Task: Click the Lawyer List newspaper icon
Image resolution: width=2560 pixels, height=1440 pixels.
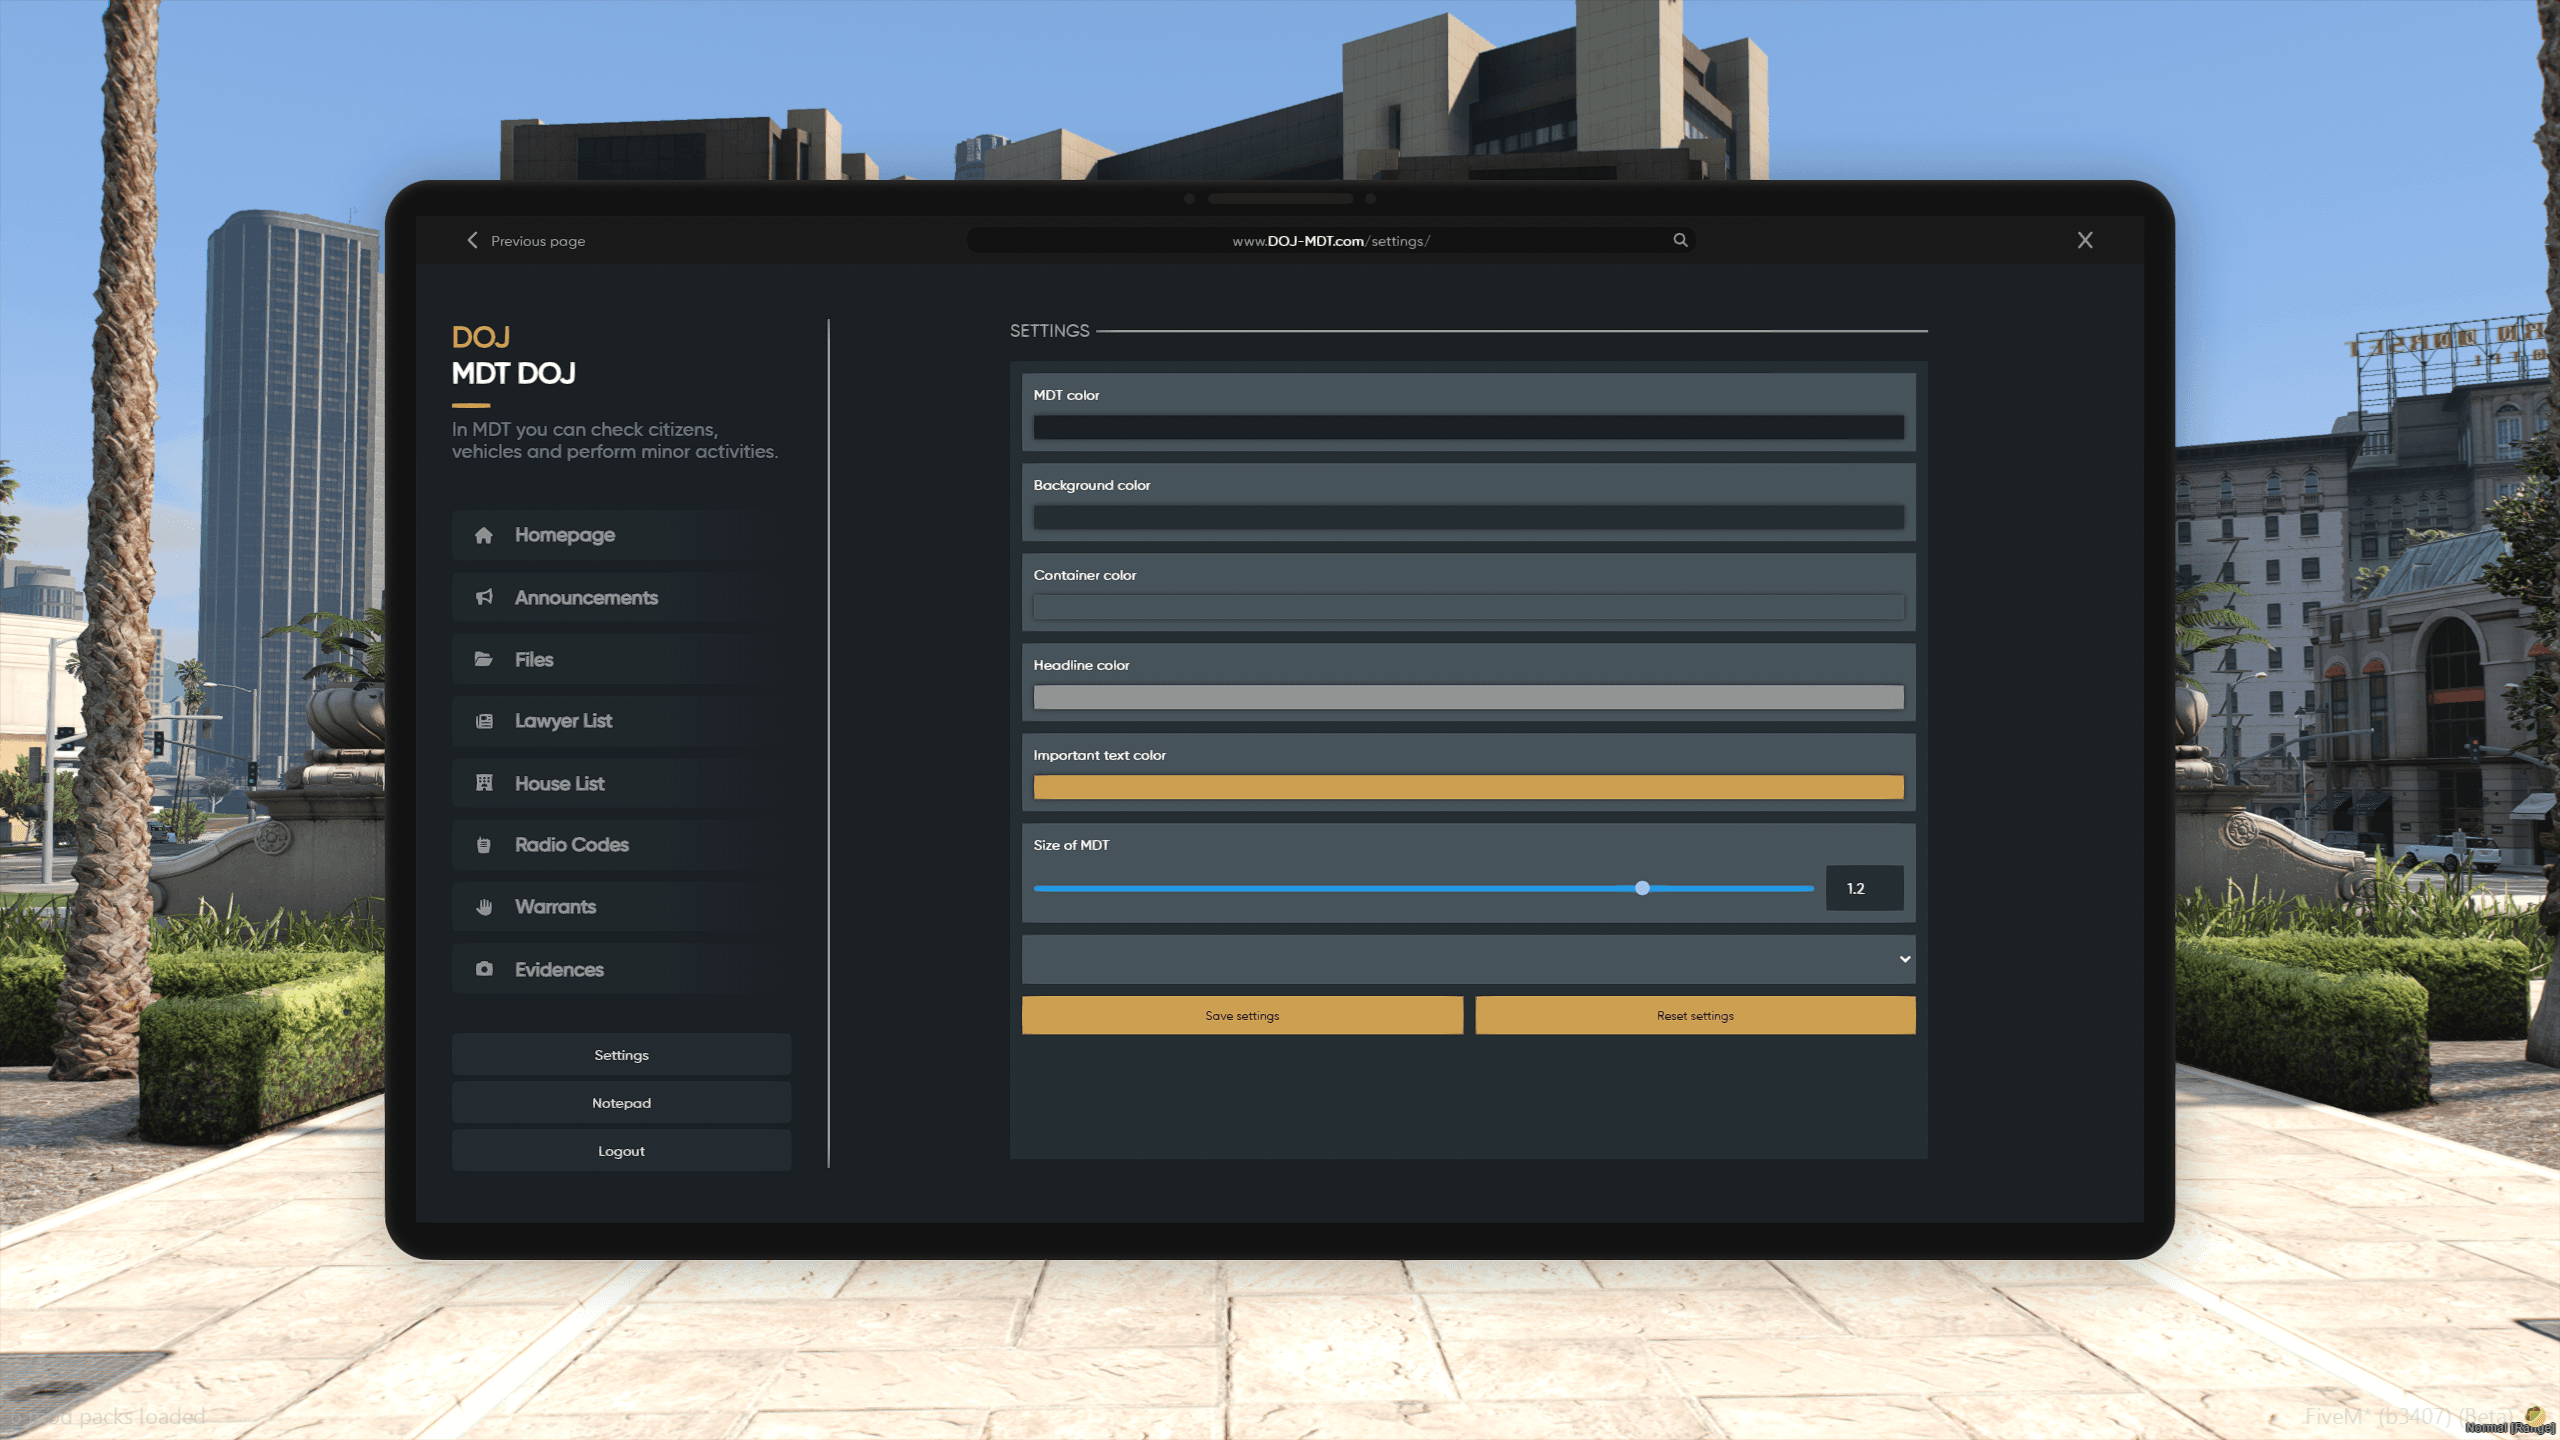Action: pos(484,721)
